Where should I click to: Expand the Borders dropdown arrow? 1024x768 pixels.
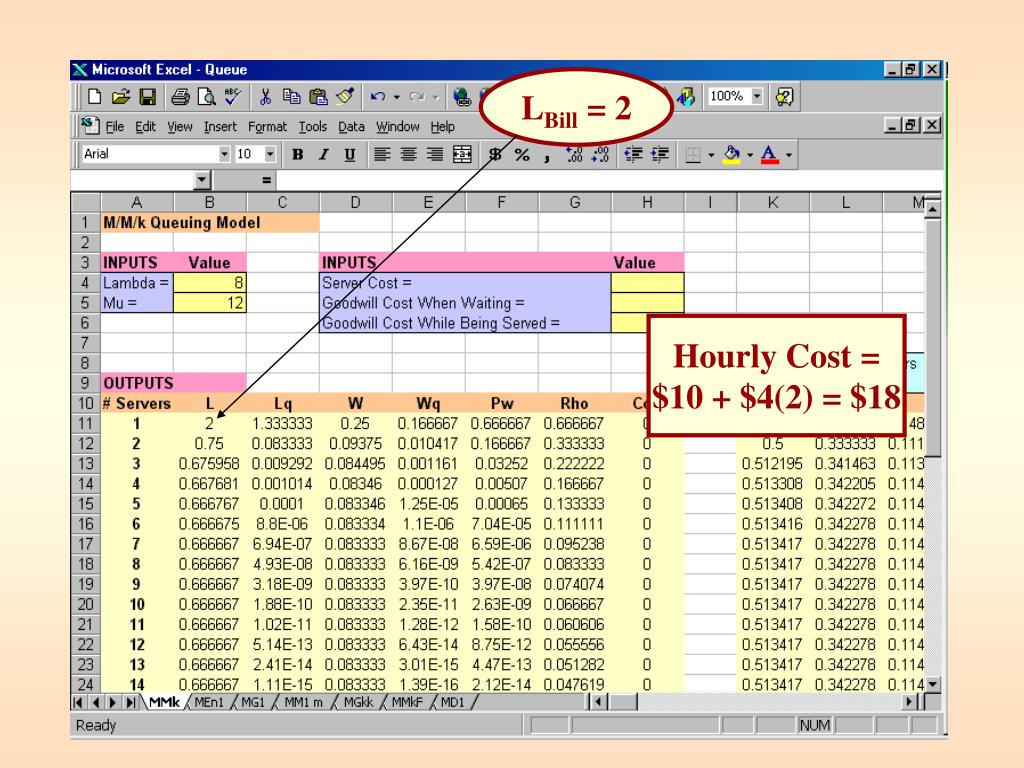(x=711, y=155)
